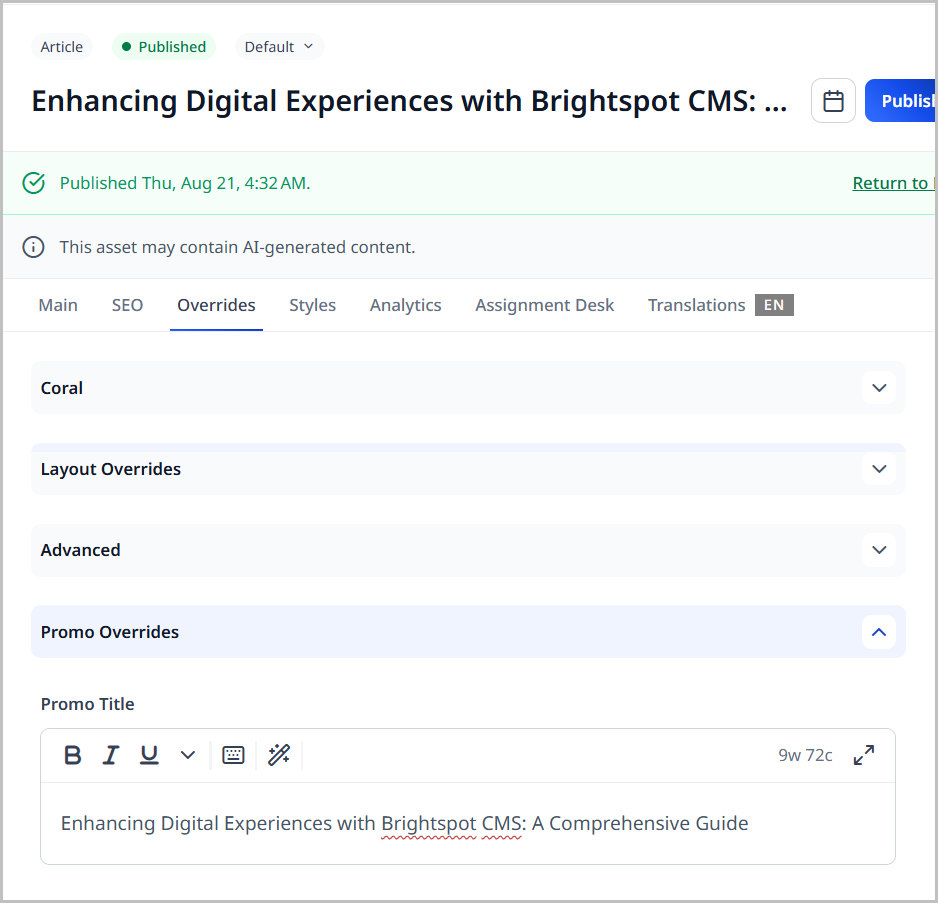This screenshot has height=903, width=938.
Task: Apply underline formatting in Promo Title toolbar
Action: coord(149,755)
